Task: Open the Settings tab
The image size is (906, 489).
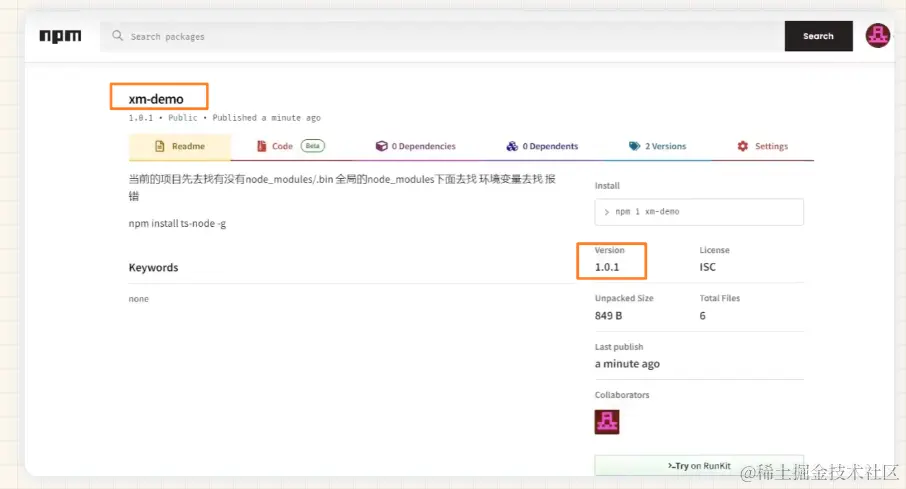Action: tap(763, 146)
